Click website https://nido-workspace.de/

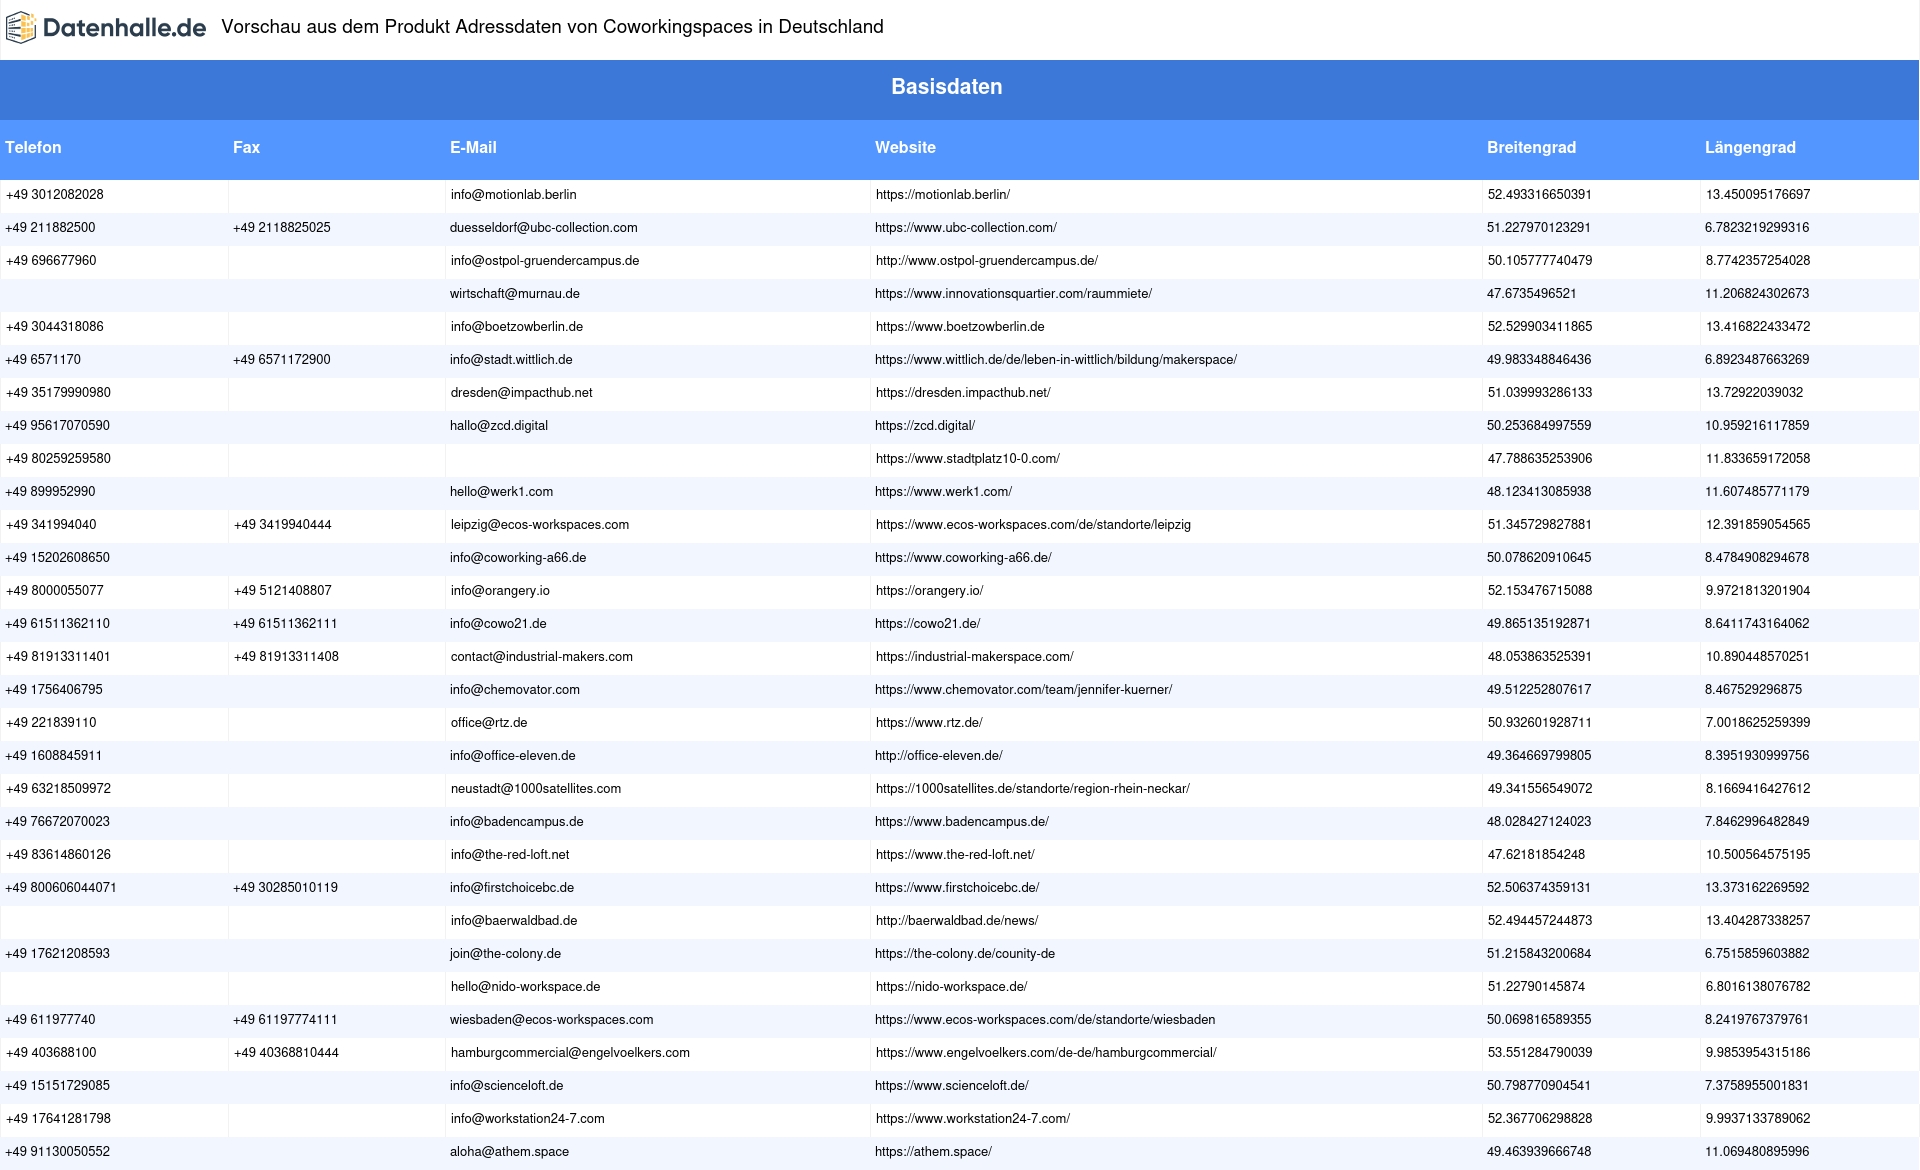[x=952, y=987]
